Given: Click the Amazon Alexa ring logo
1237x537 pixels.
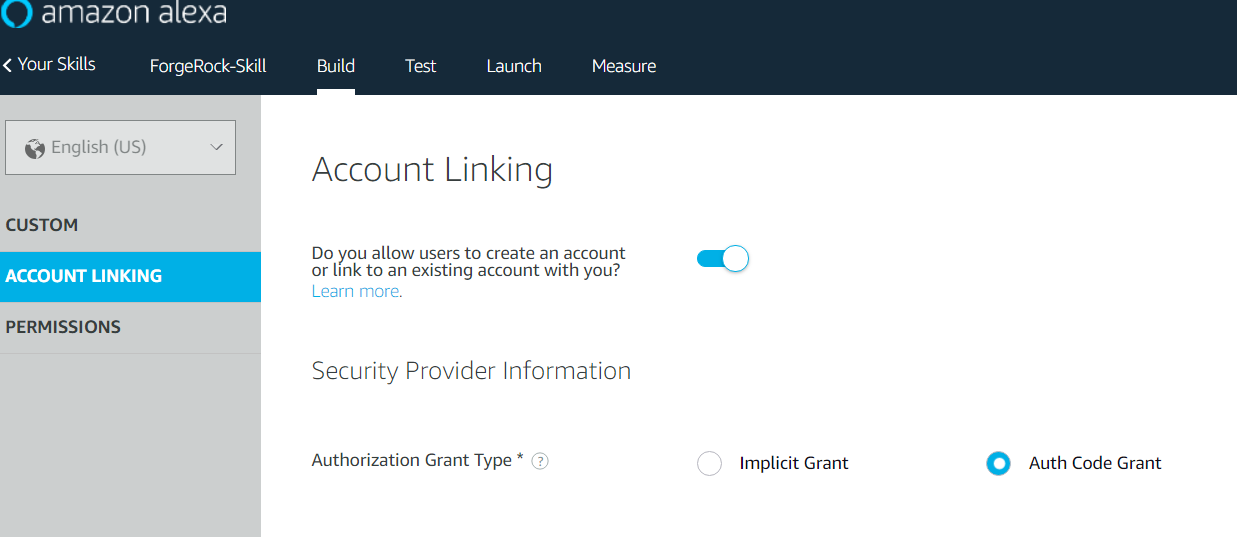Looking at the screenshot, I should coord(17,13).
